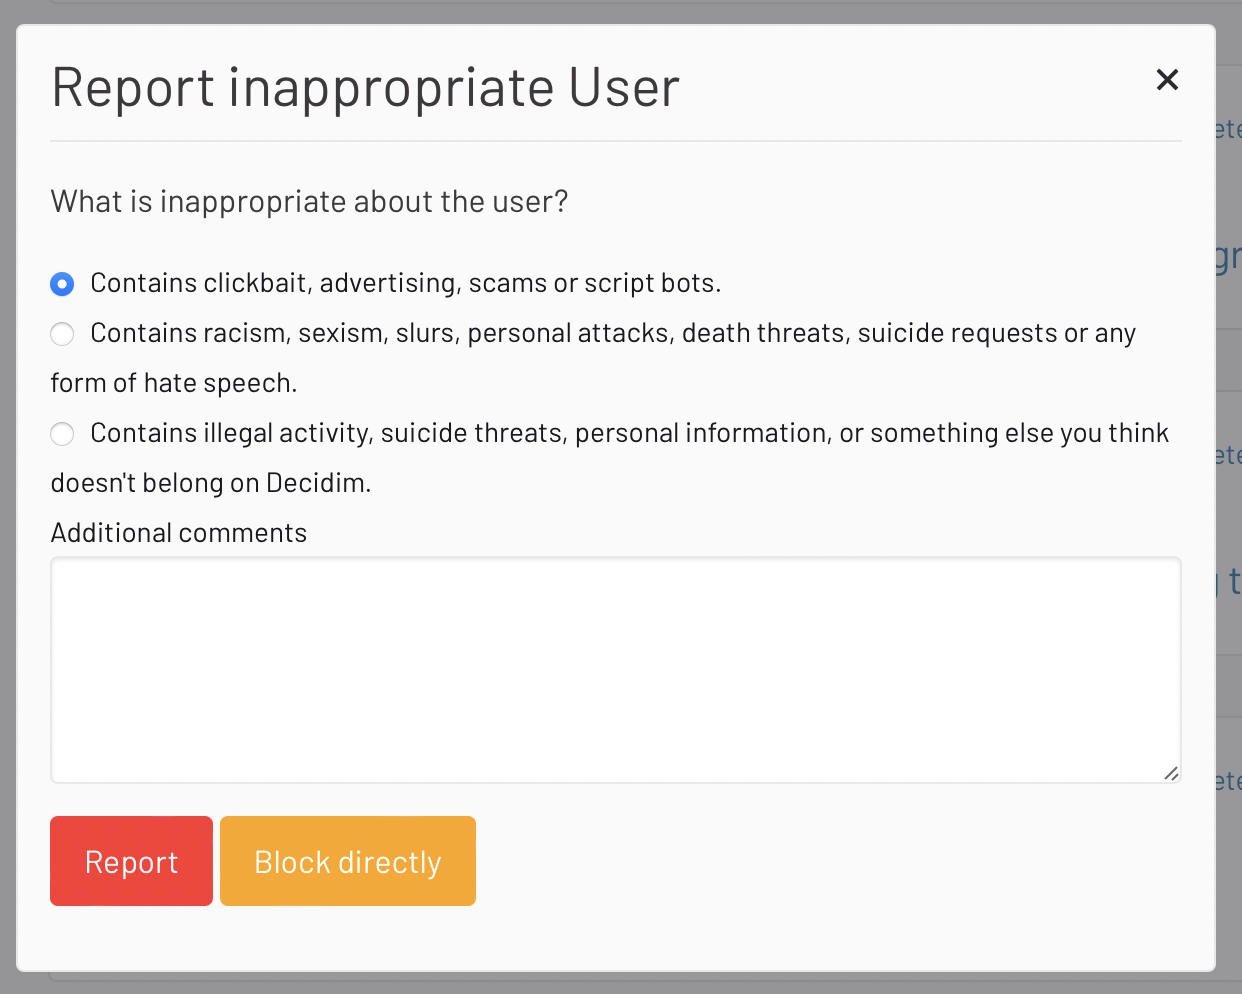Focus the Additional comments text area
This screenshot has height=994, width=1242.
pos(615,670)
